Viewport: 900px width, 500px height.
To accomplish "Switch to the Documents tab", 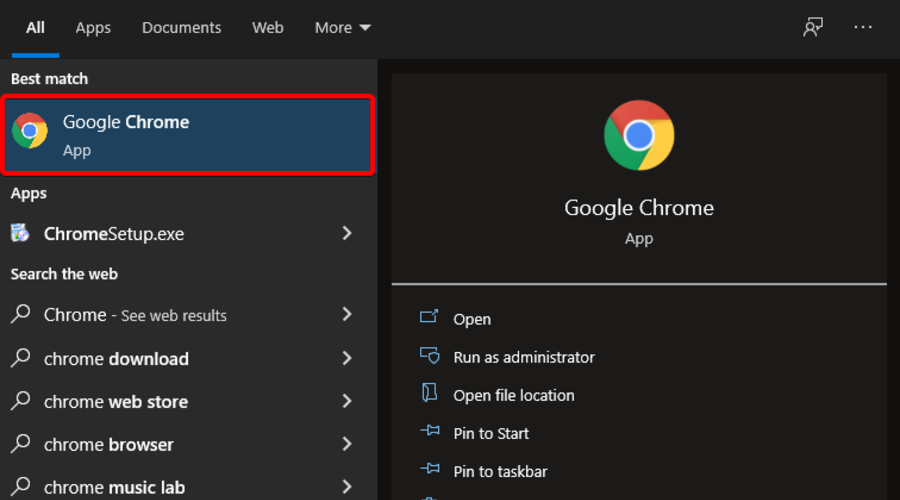I will click(180, 28).
